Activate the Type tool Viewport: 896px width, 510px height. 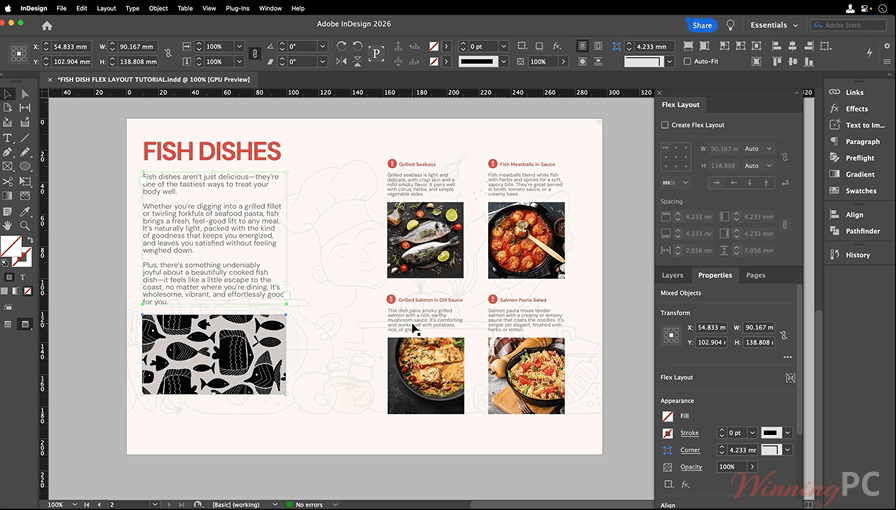click(x=8, y=138)
